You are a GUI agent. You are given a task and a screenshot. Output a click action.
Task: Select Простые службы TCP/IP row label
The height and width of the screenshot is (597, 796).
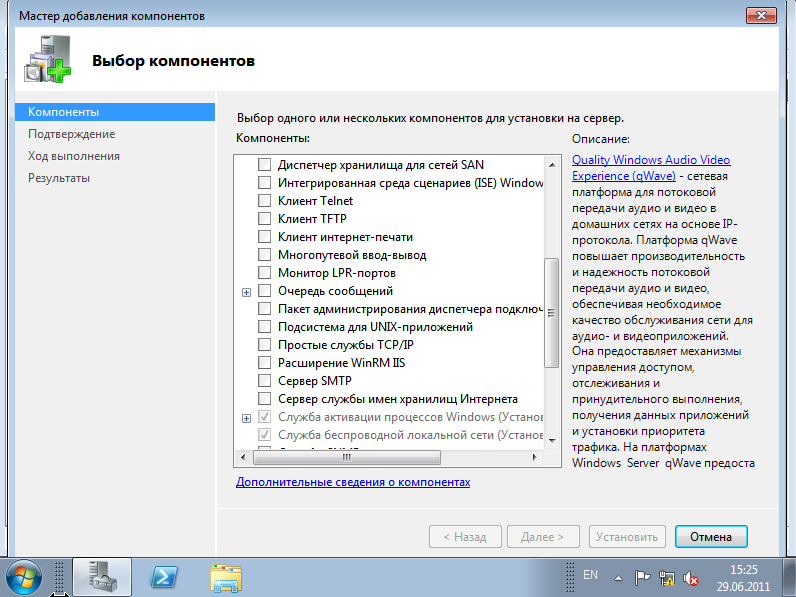pyautogui.click(x=346, y=345)
